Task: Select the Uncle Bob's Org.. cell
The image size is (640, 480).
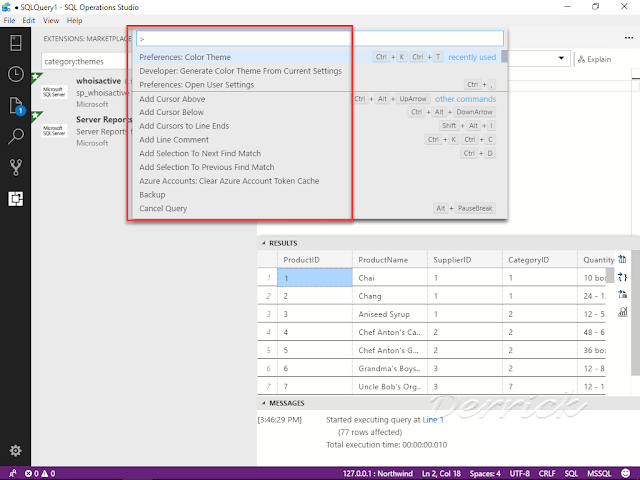Action: click(390, 386)
